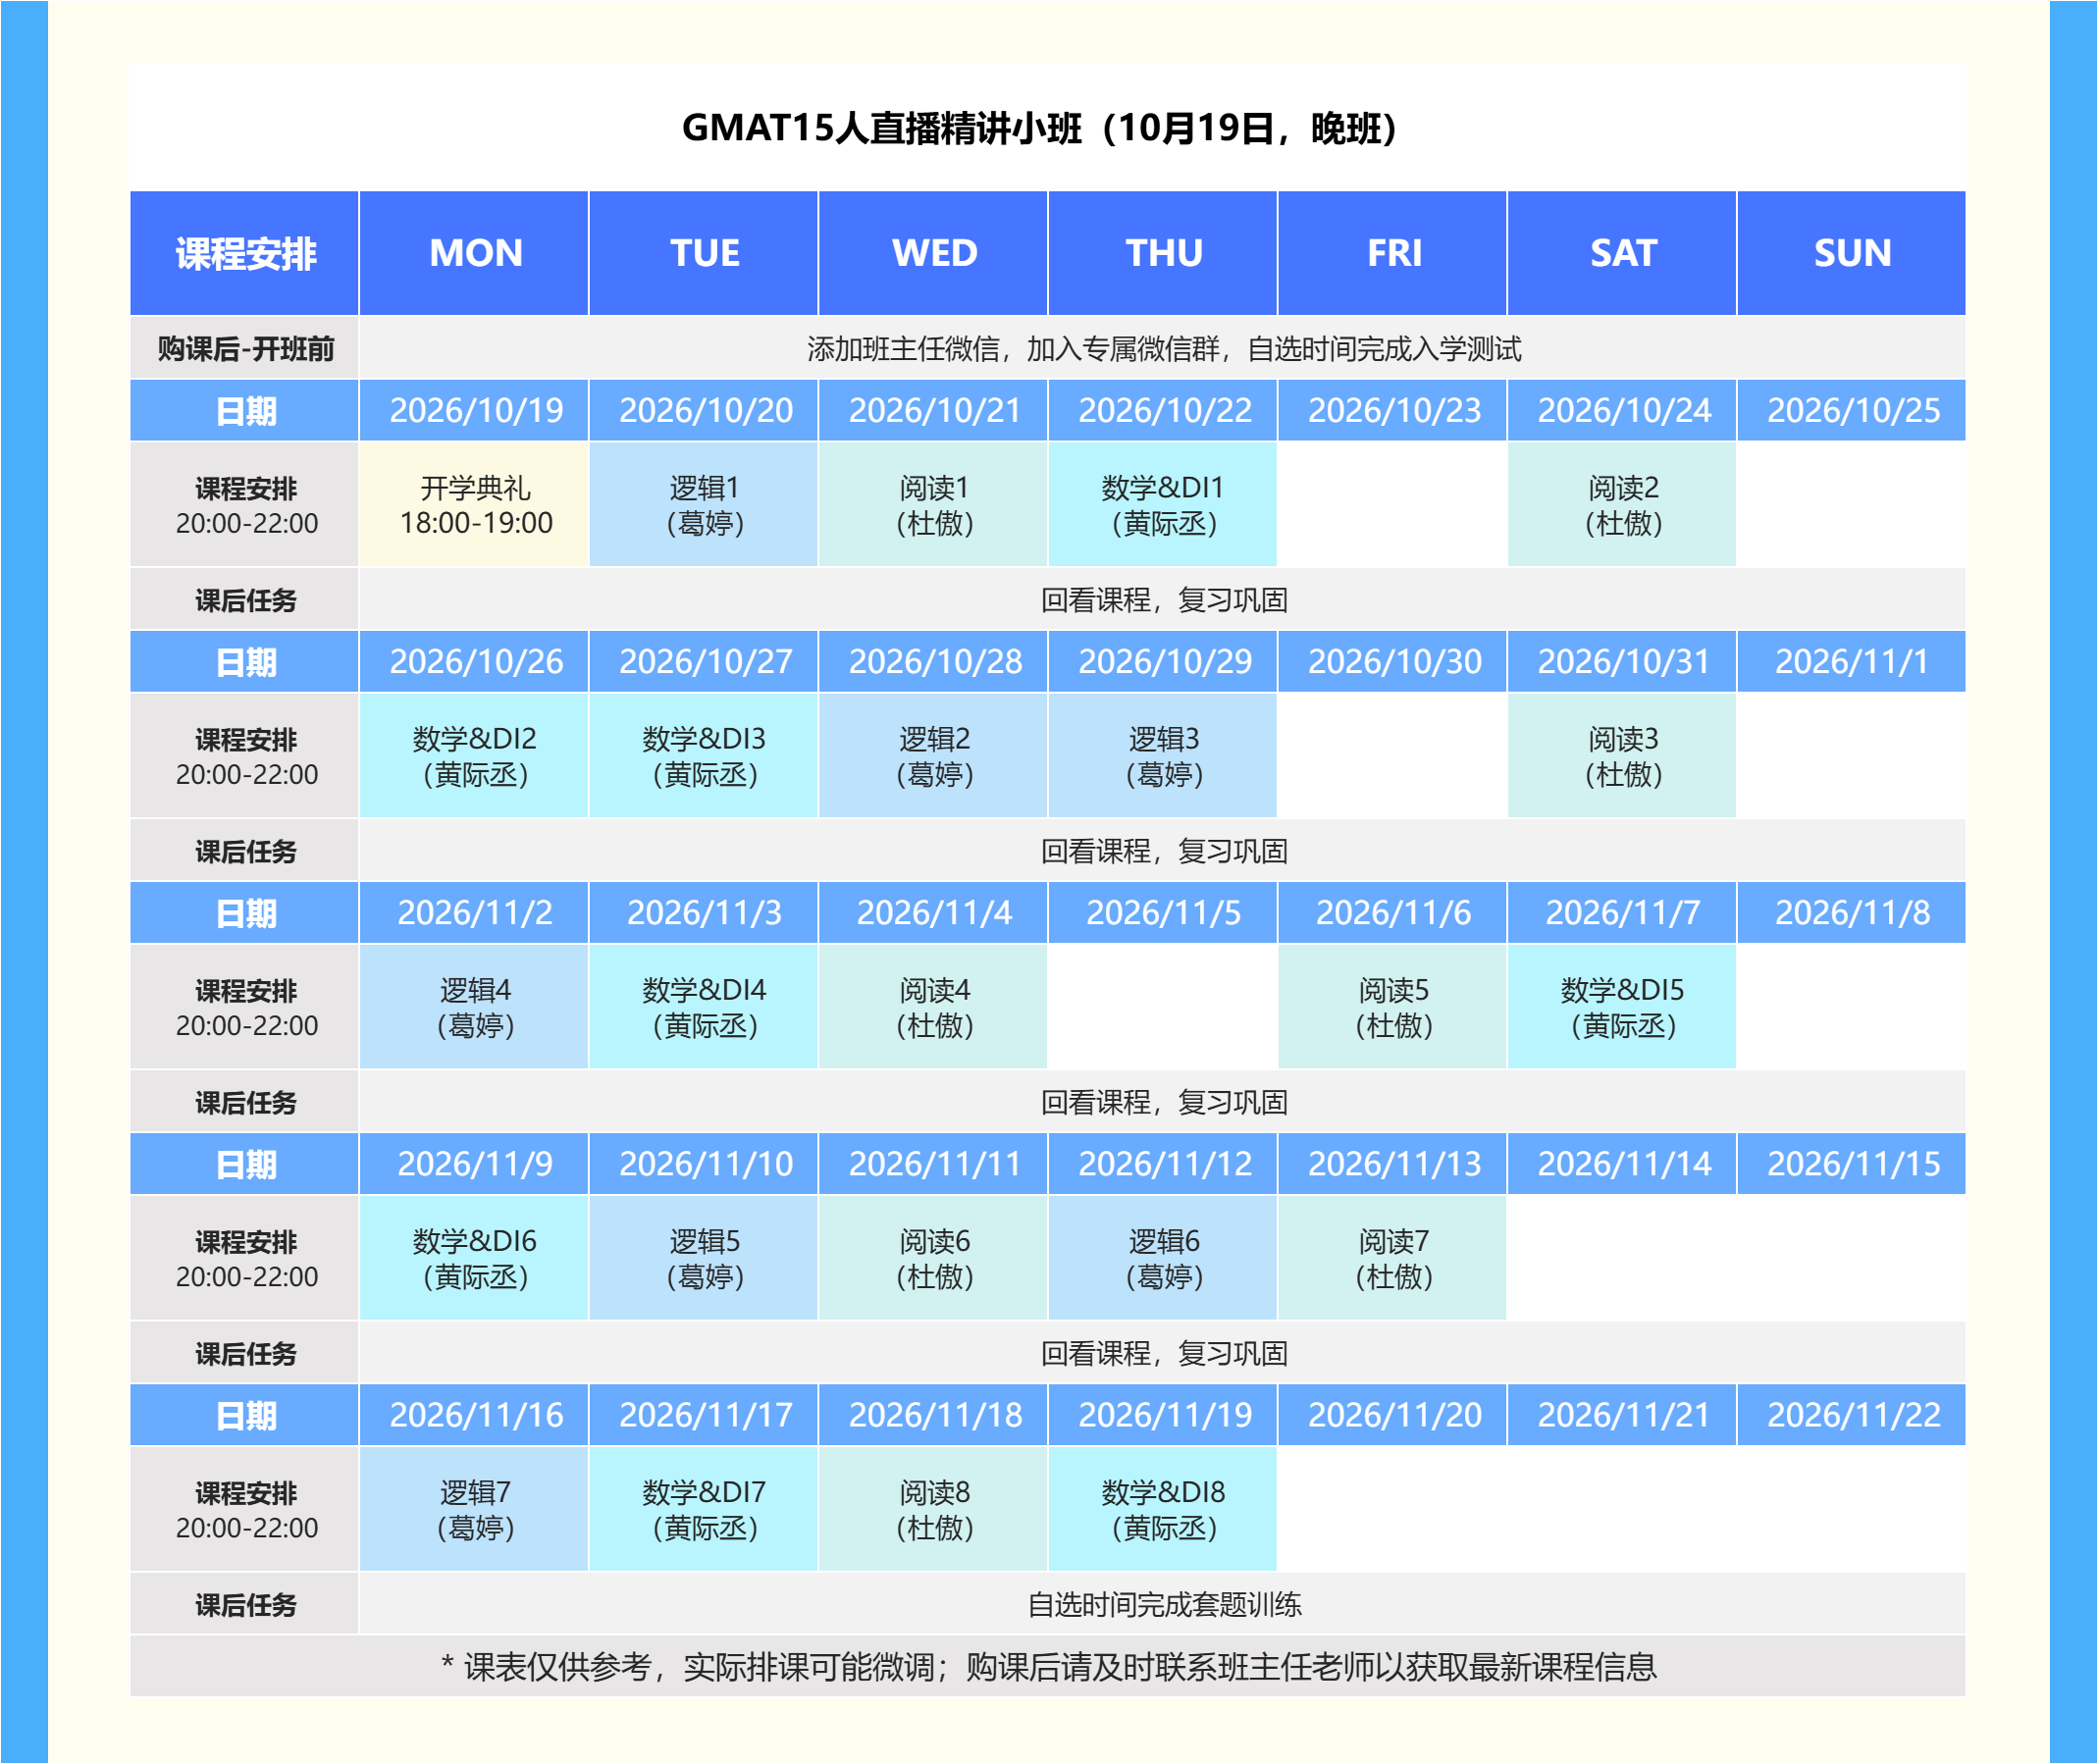Select the "阅读1（杜傲）" class cell

pos(933,504)
